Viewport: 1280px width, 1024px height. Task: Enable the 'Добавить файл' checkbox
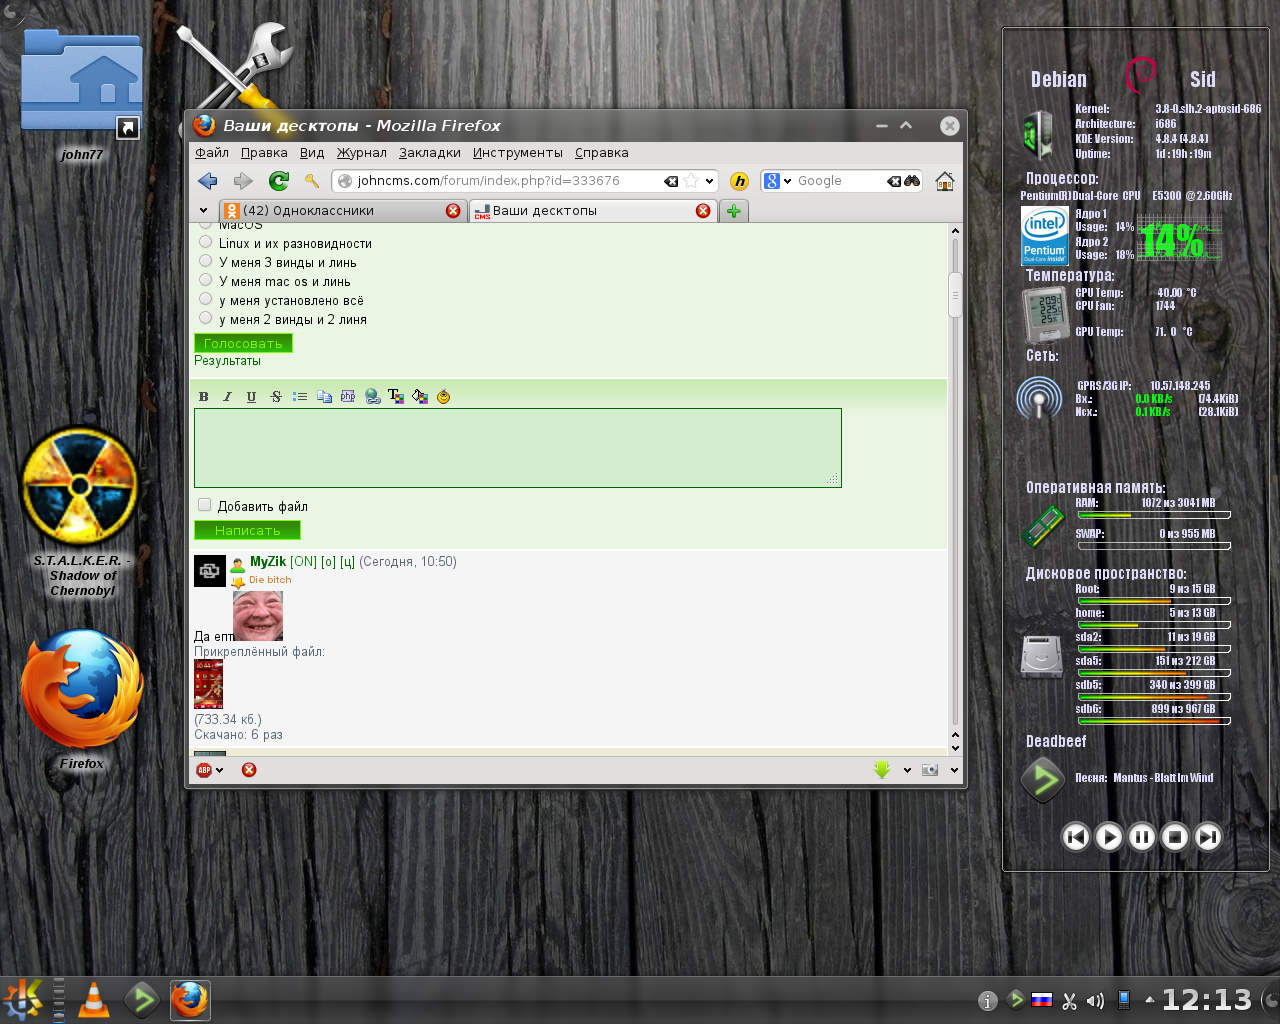[205, 505]
